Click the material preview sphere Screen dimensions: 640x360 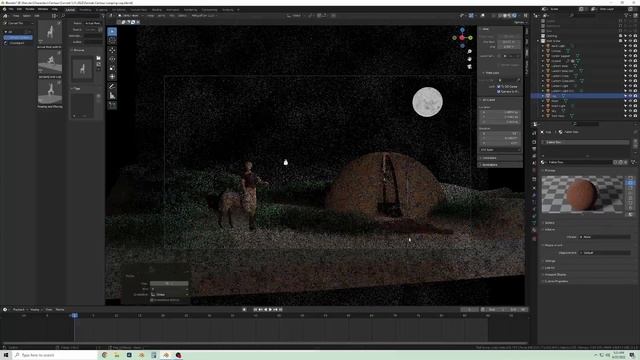click(x=581, y=195)
